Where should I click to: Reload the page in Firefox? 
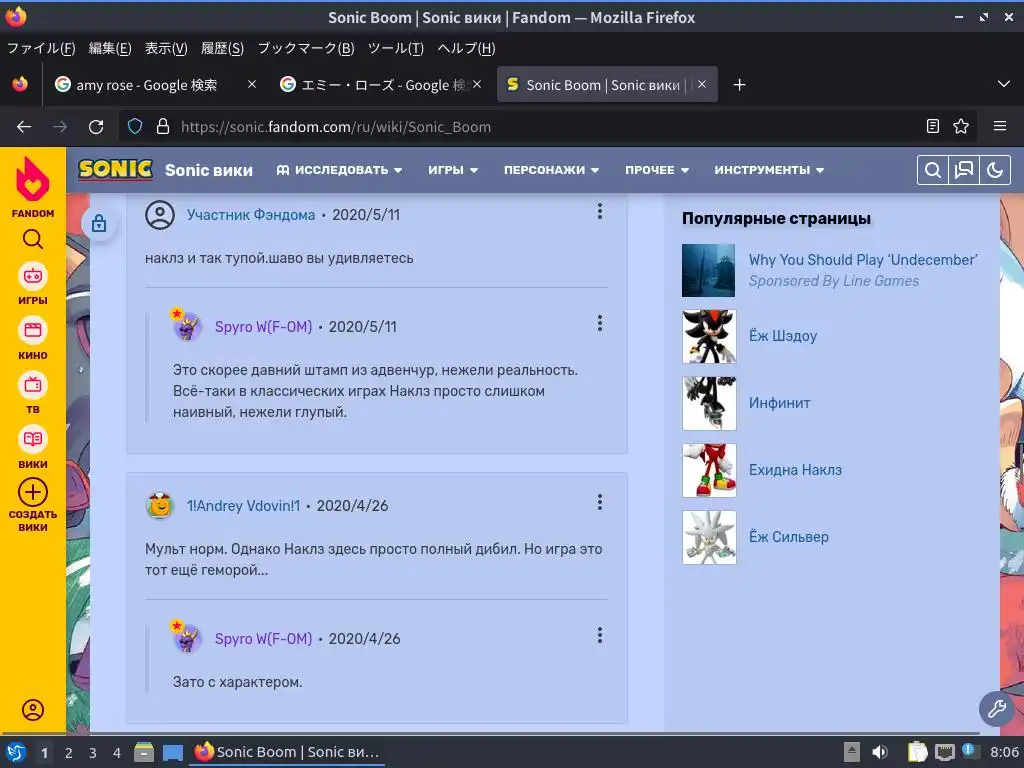coord(96,127)
